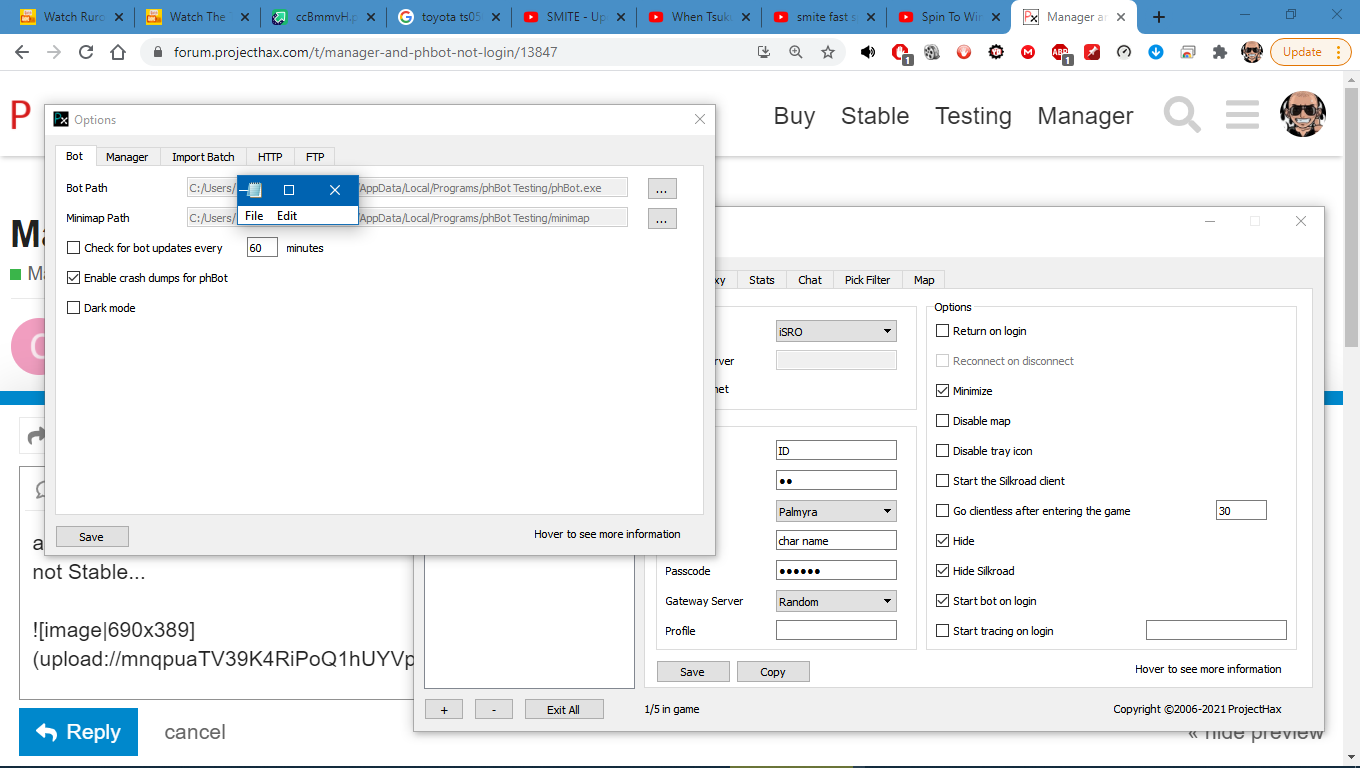Open the Chrome extensions puzzle icon
Screen dimensions: 1360x768
(x=1219, y=52)
